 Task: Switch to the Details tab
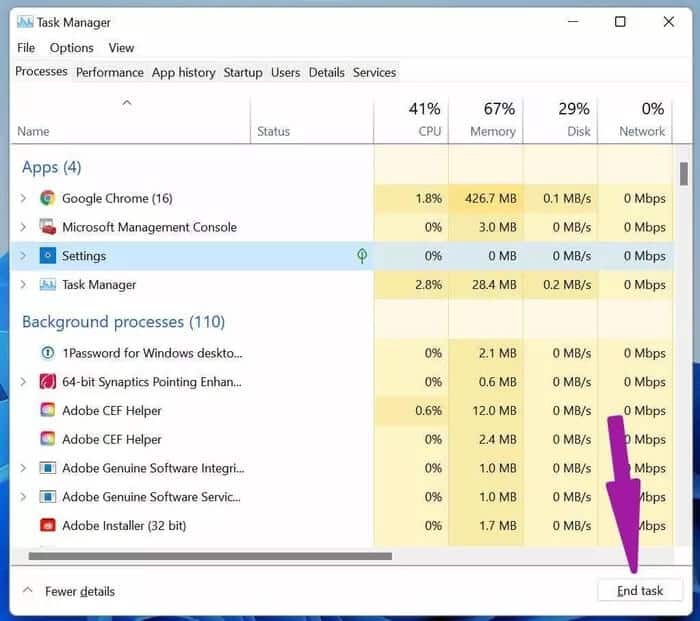pos(326,72)
